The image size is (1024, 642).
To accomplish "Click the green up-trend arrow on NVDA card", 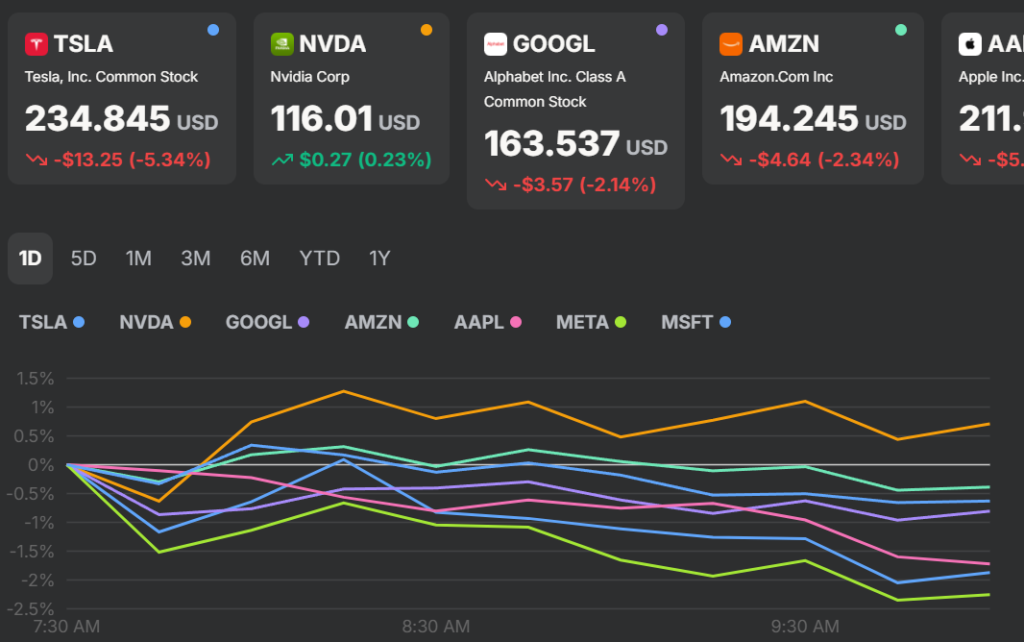I will click(x=282, y=160).
